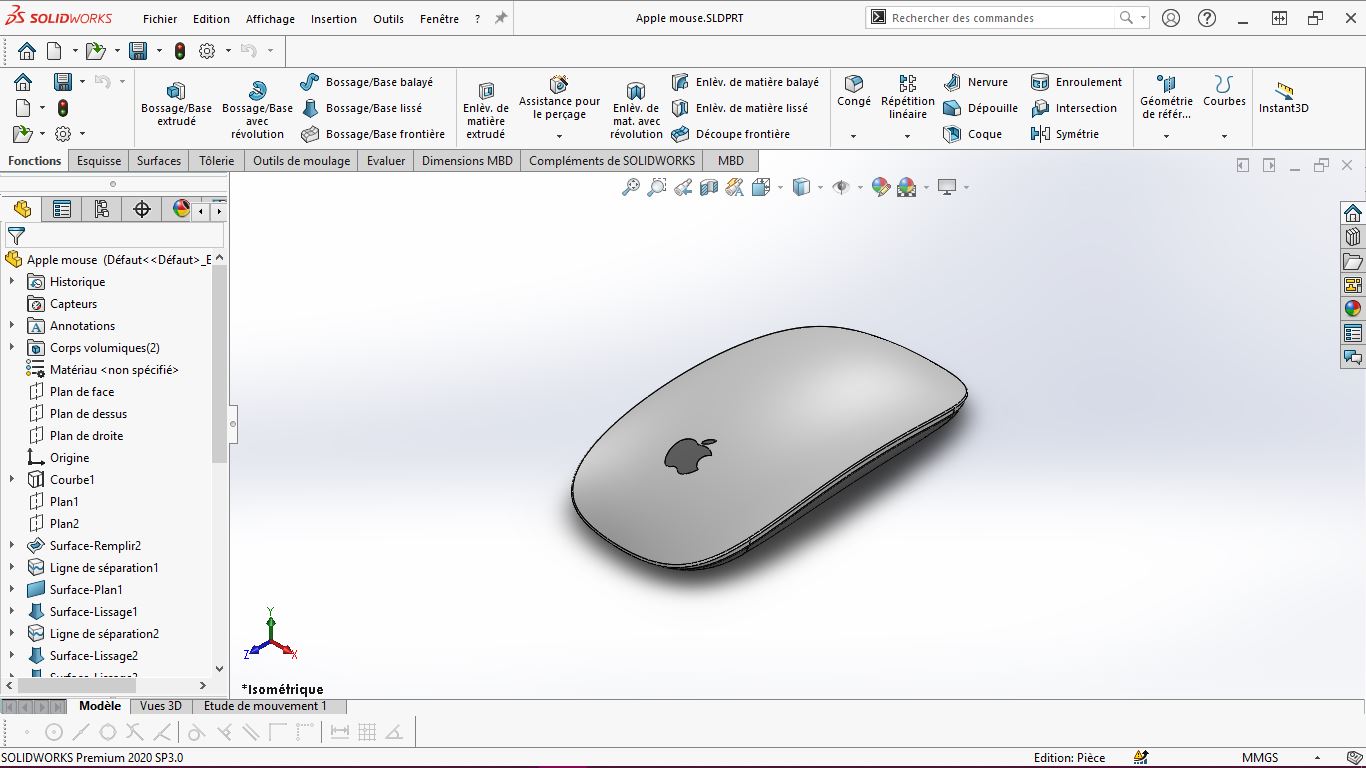Switch to the Esquisse tab
This screenshot has height=768, width=1366.
coord(99,160)
